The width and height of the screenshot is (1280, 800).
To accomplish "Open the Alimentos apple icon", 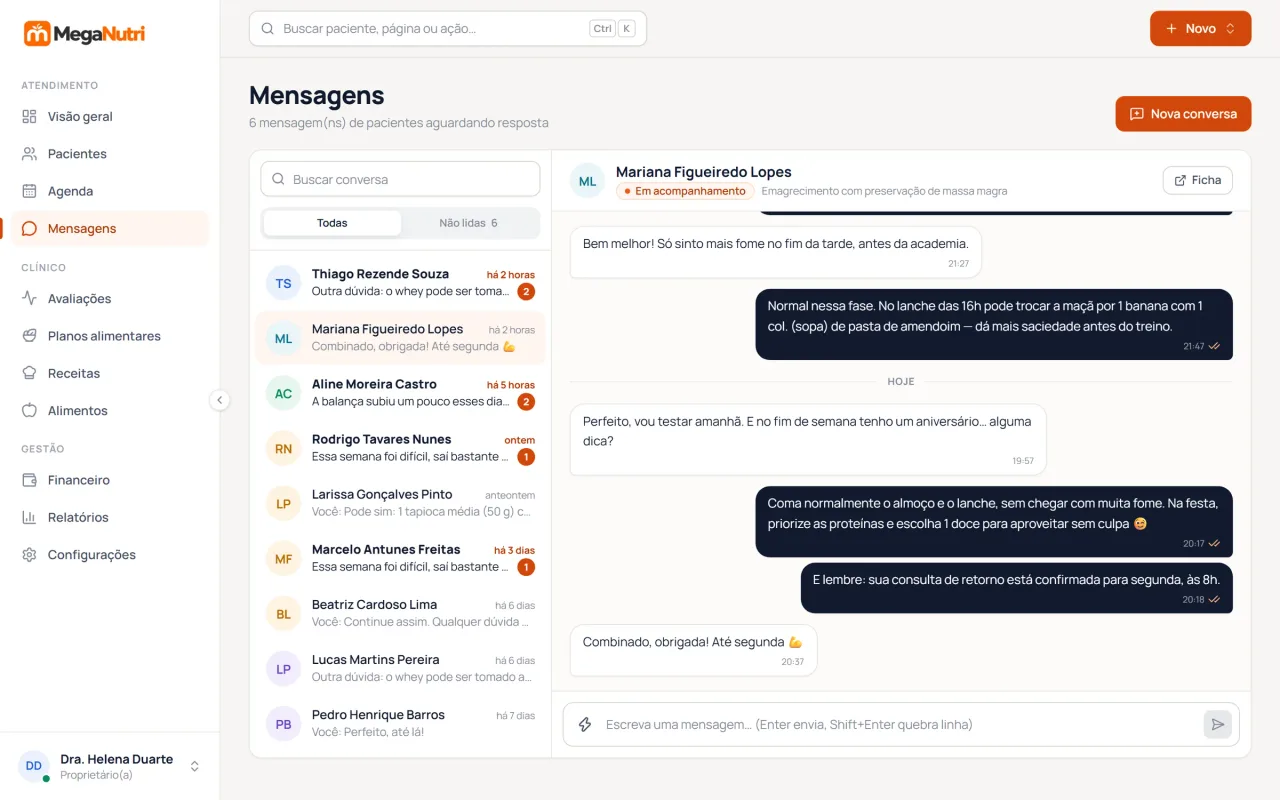I will [29, 411].
